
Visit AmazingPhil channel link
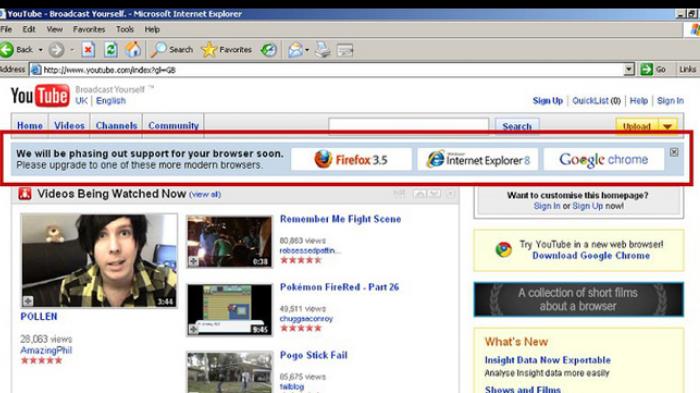(46, 350)
